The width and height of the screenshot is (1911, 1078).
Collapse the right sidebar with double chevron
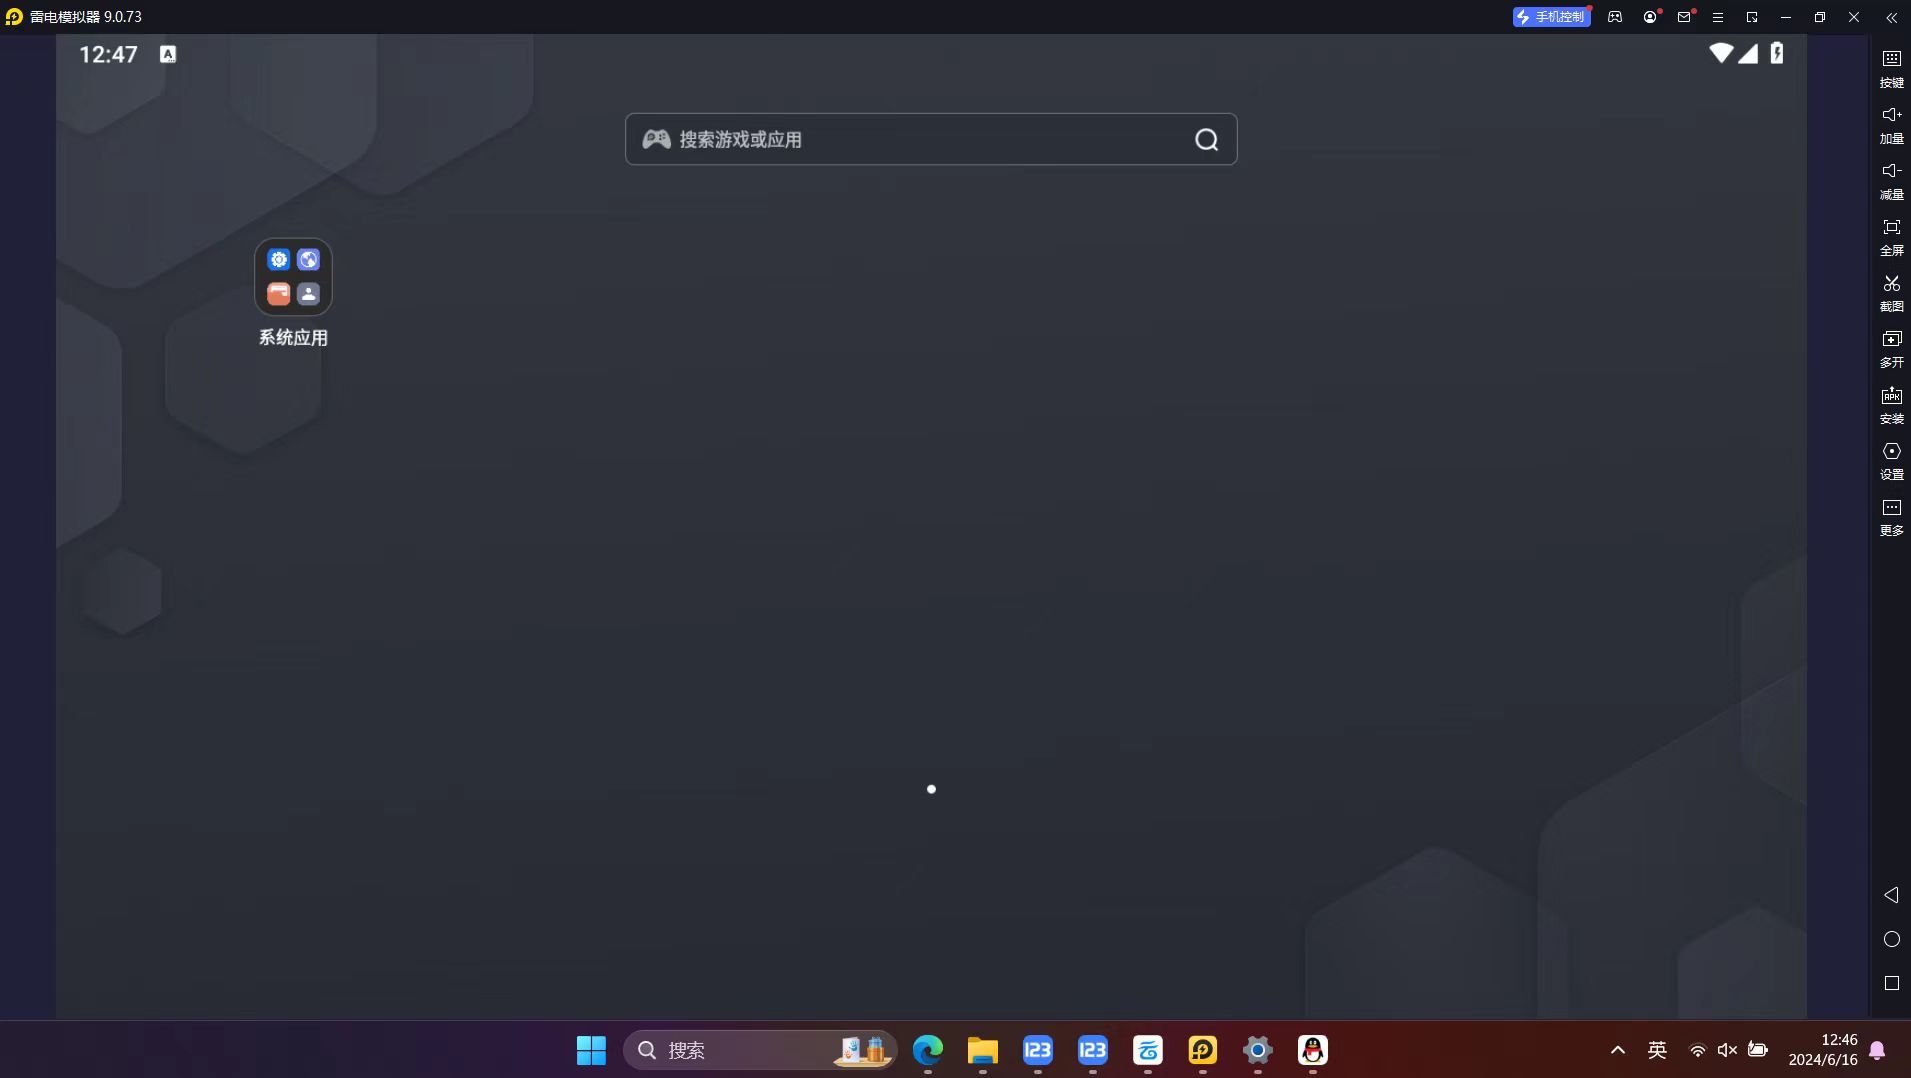[x=1891, y=17]
